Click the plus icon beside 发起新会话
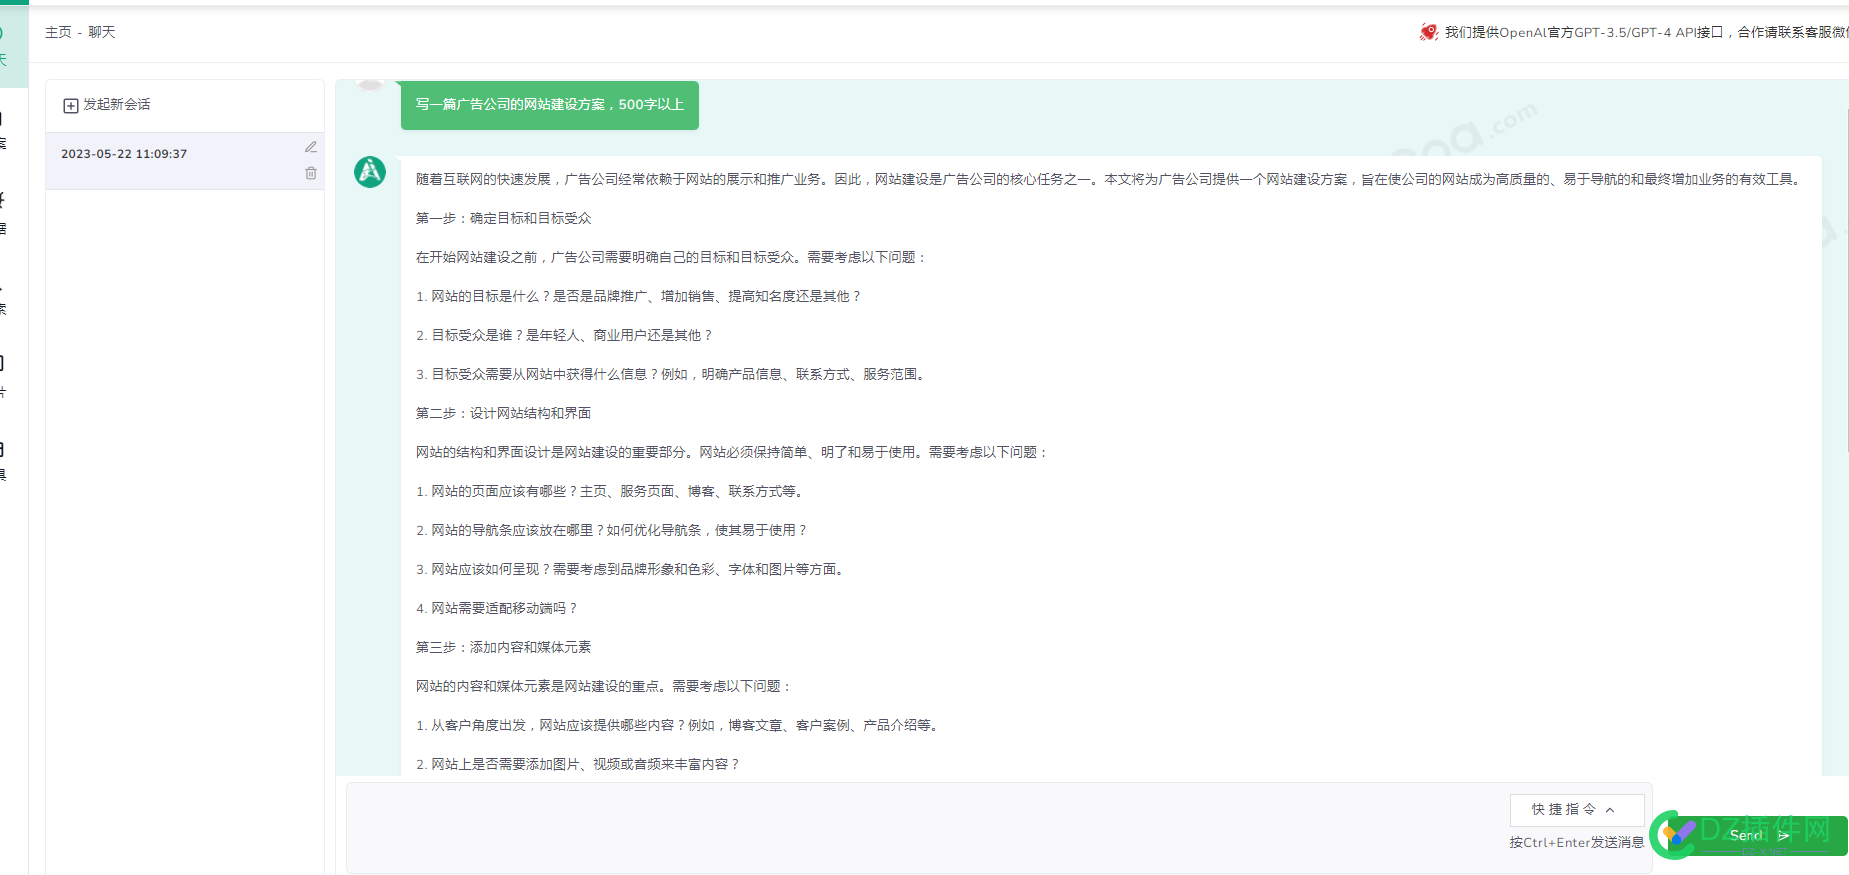1849x875 pixels. click(71, 105)
